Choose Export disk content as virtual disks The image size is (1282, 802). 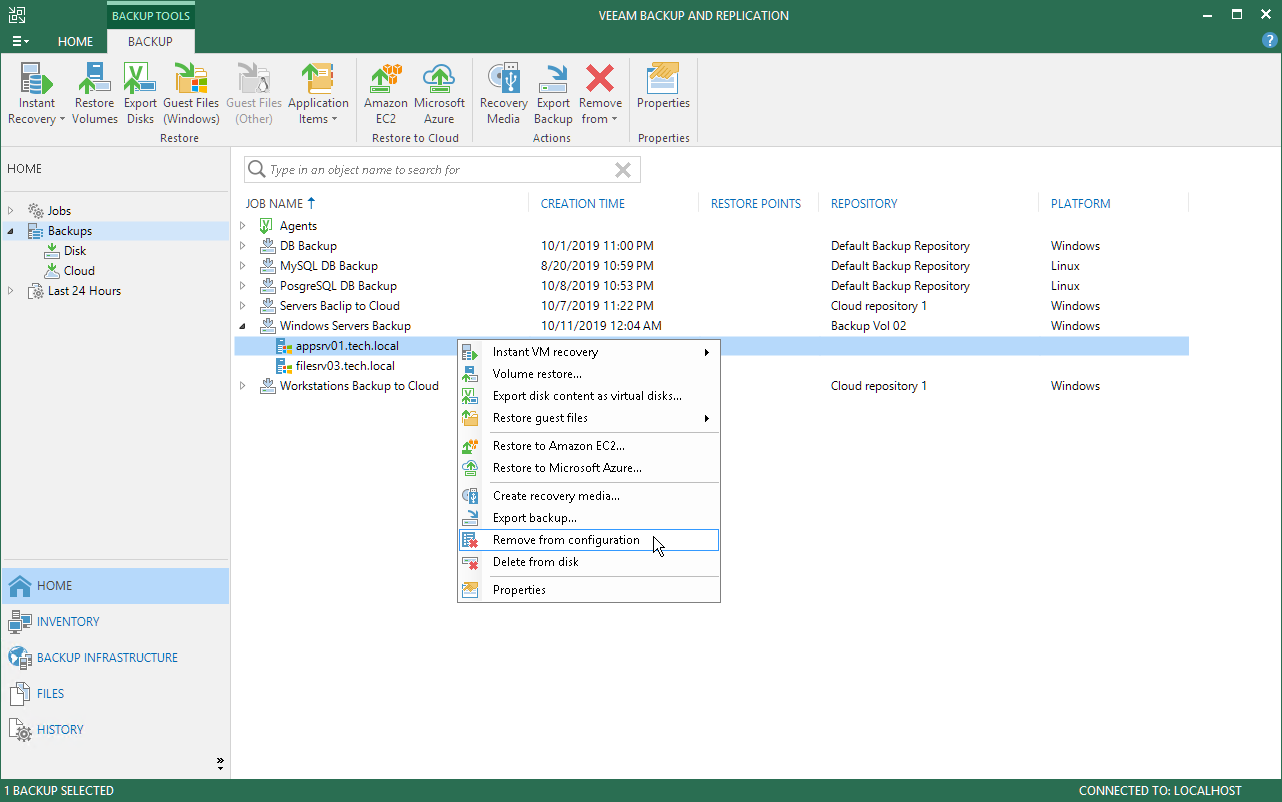pos(589,396)
